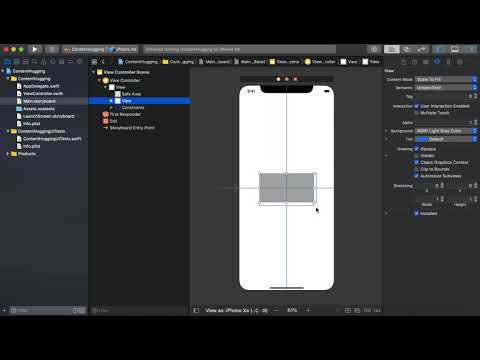Open the Library button in toolbar
480x360 pixels.
pyautogui.click(x=374, y=50)
